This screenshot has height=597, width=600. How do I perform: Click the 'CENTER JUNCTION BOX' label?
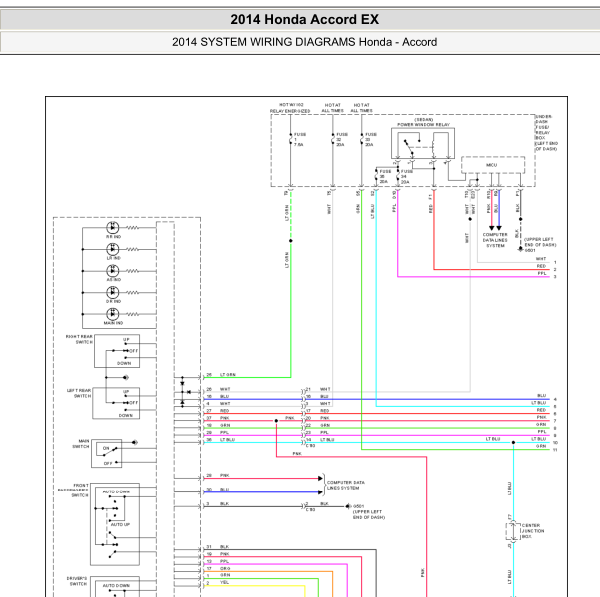[533, 531]
